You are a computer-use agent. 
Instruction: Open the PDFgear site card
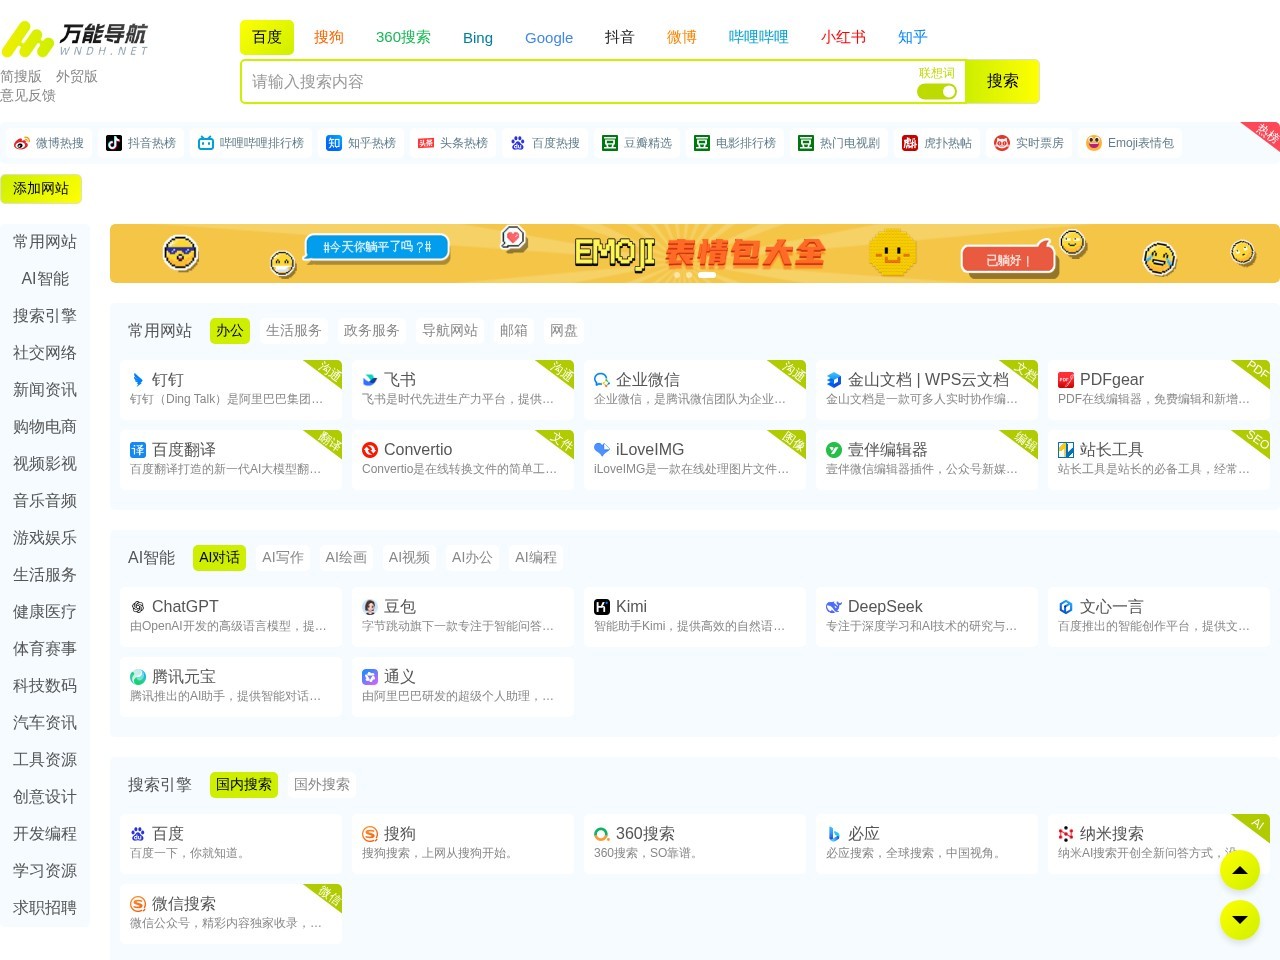[1159, 389]
